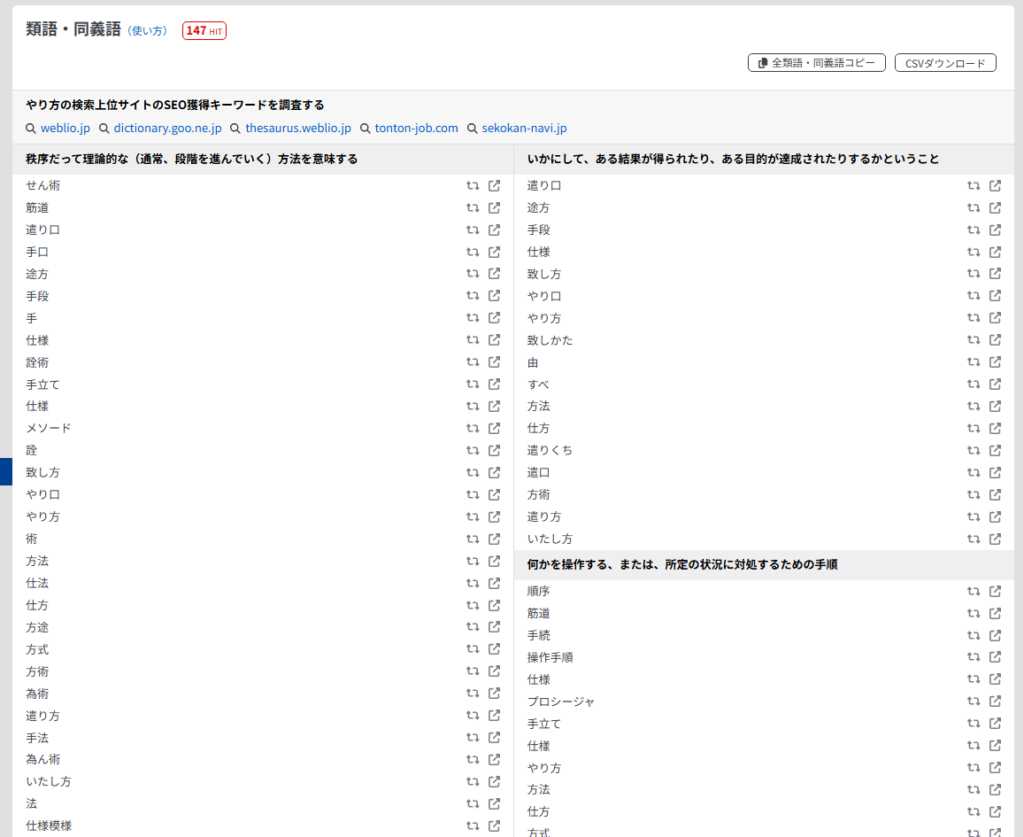Open the external link icon for メソード
The image size is (1023, 837).
click(x=494, y=428)
